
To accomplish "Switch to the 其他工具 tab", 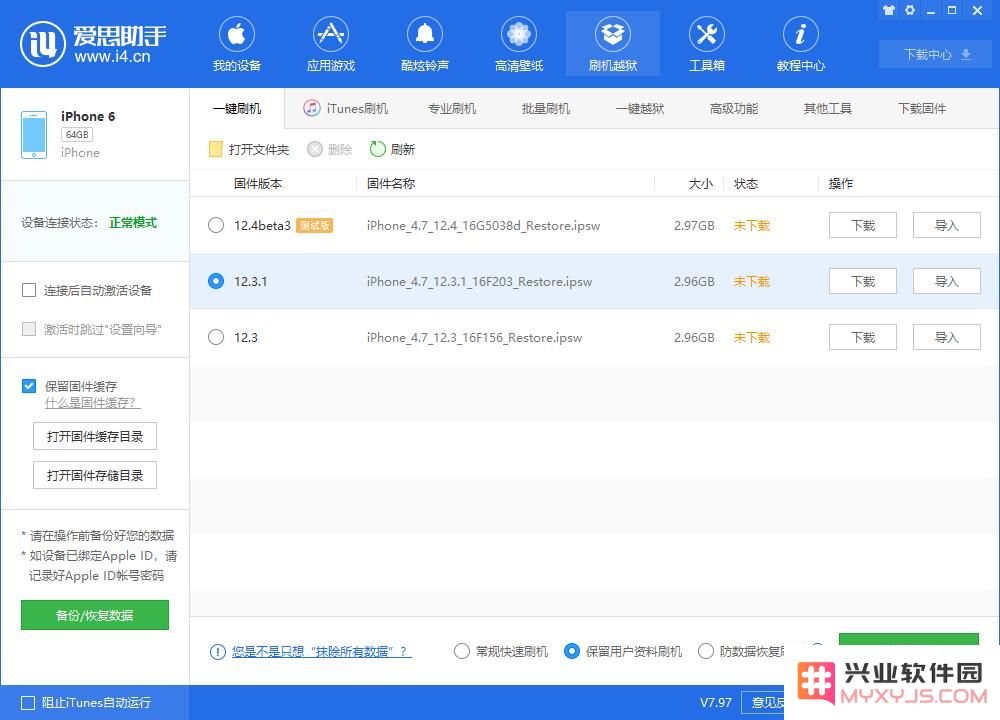I will [828, 108].
